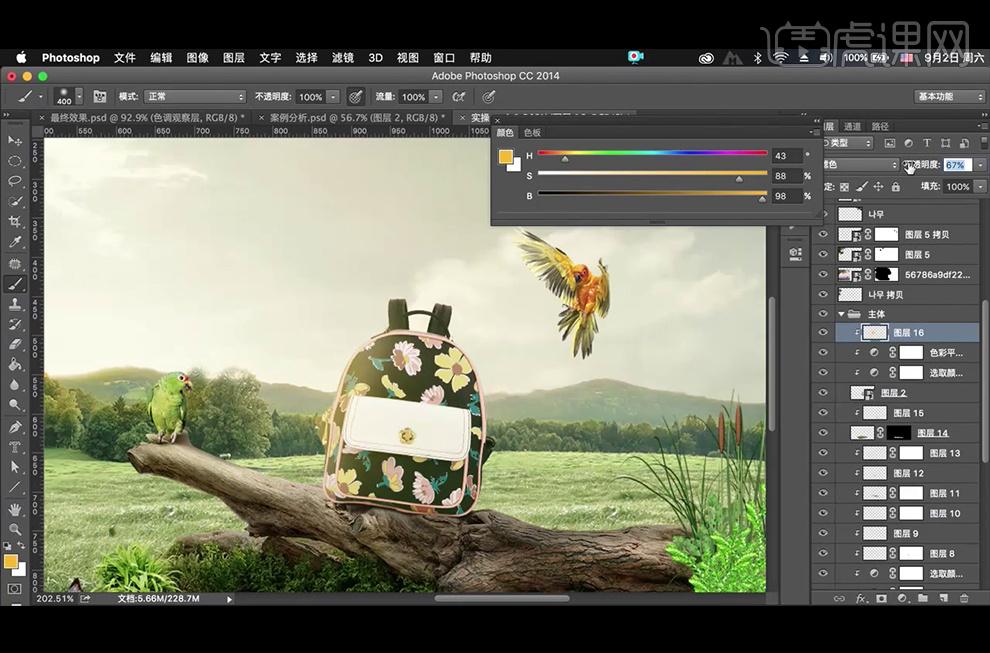The image size is (990, 653).
Task: Toggle visibility of the 主体 group
Action: [823, 314]
